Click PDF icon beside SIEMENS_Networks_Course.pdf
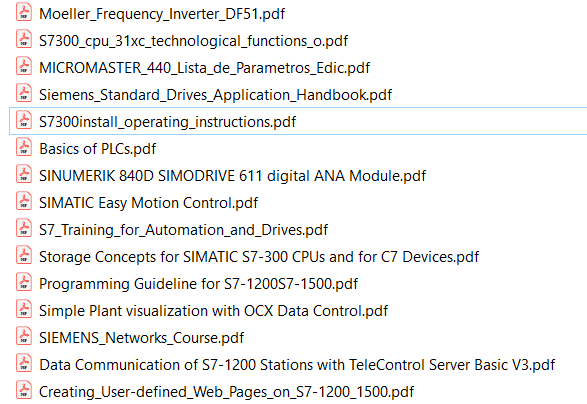Screen dimensions: 587x404 24,336
